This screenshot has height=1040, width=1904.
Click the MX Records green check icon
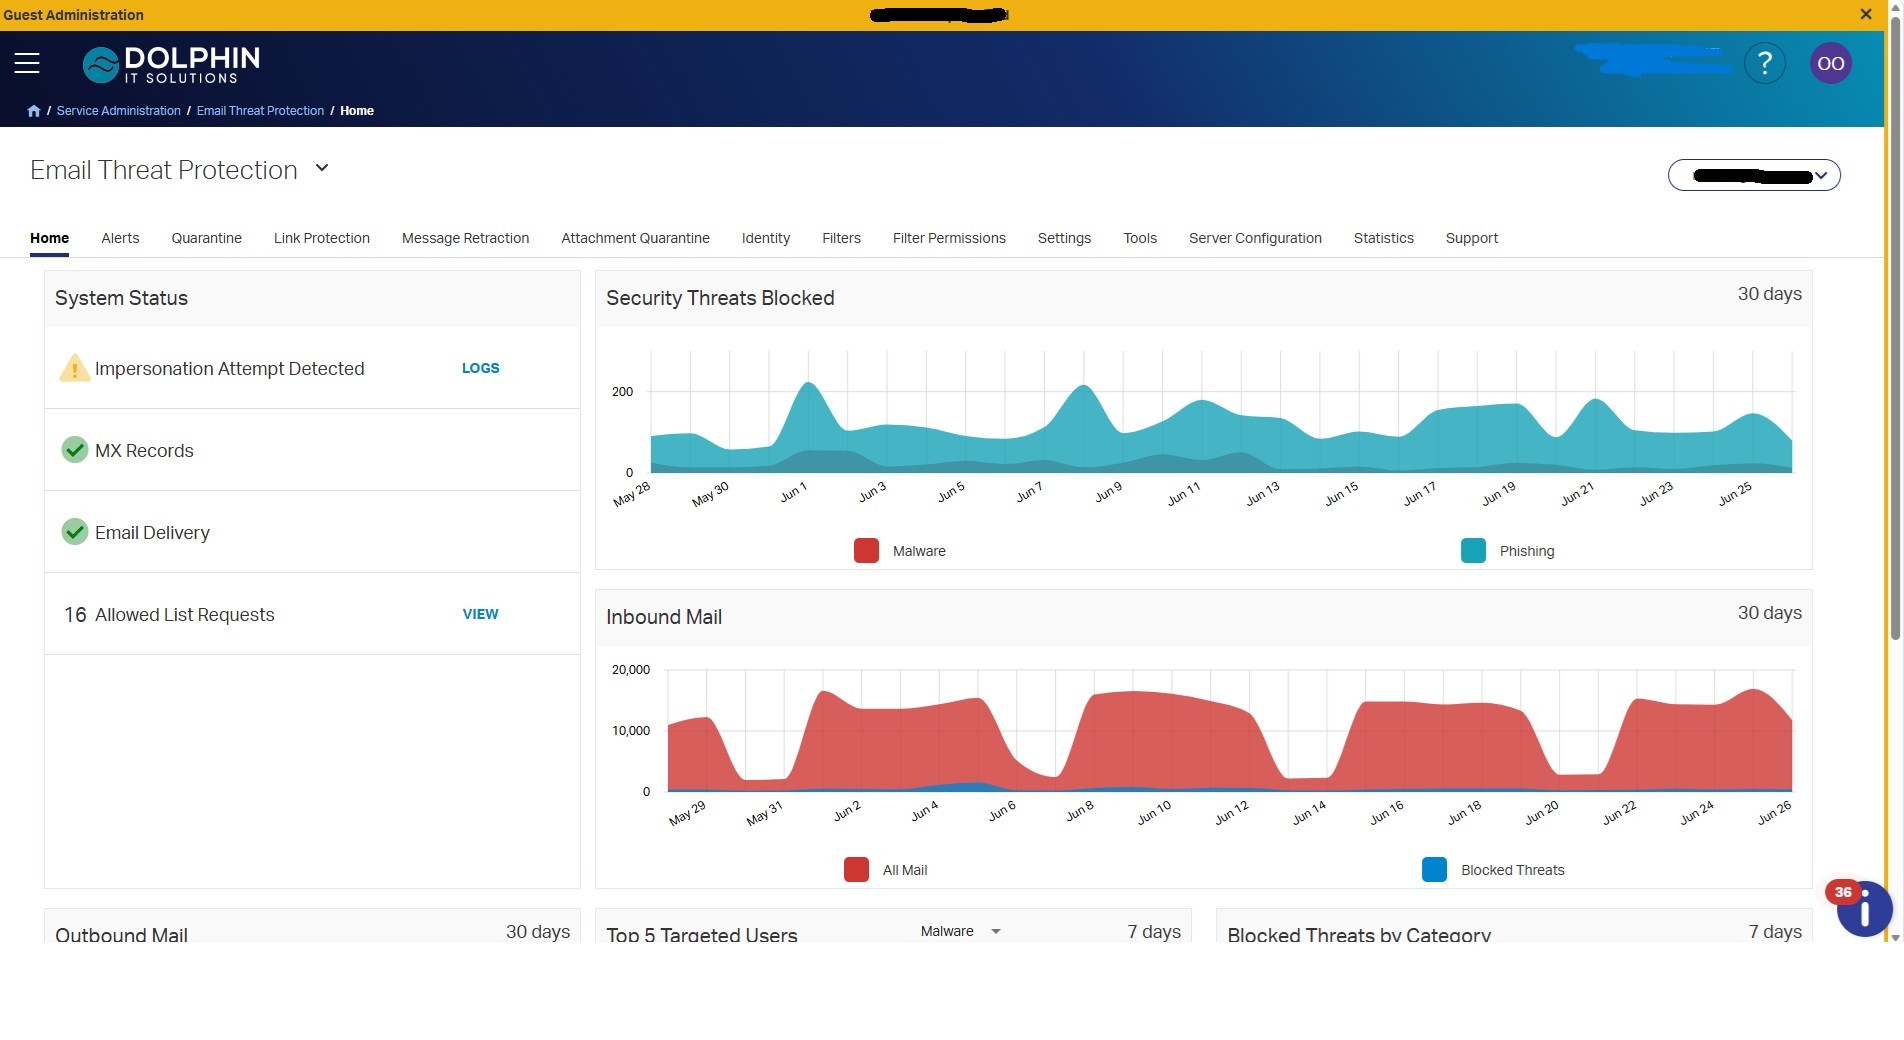pyautogui.click(x=75, y=450)
